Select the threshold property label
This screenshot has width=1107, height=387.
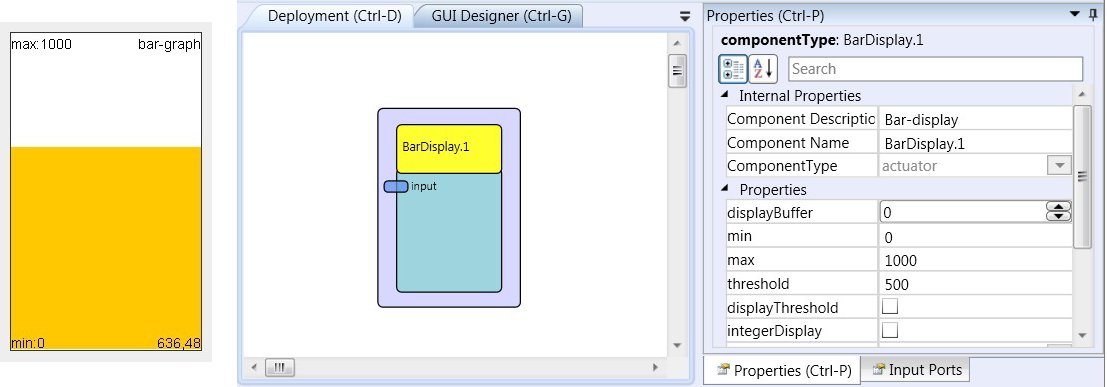(x=758, y=284)
